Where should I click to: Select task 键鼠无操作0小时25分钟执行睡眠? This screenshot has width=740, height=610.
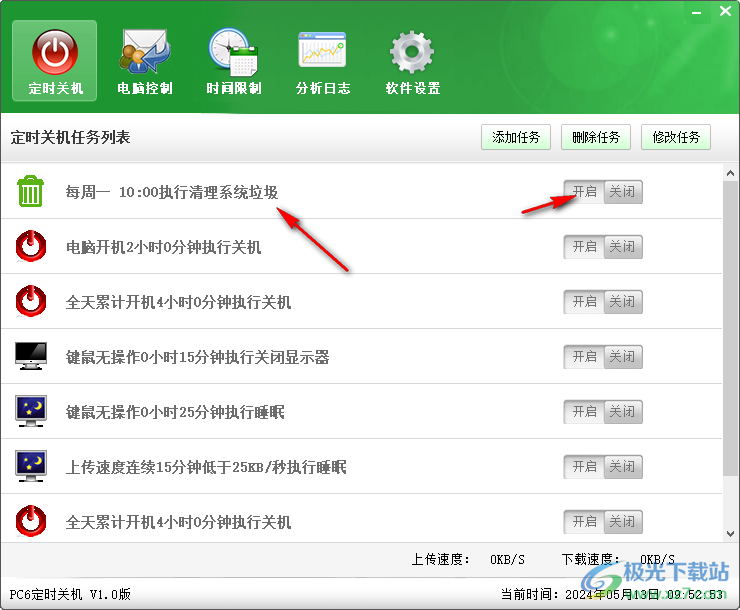(175, 412)
